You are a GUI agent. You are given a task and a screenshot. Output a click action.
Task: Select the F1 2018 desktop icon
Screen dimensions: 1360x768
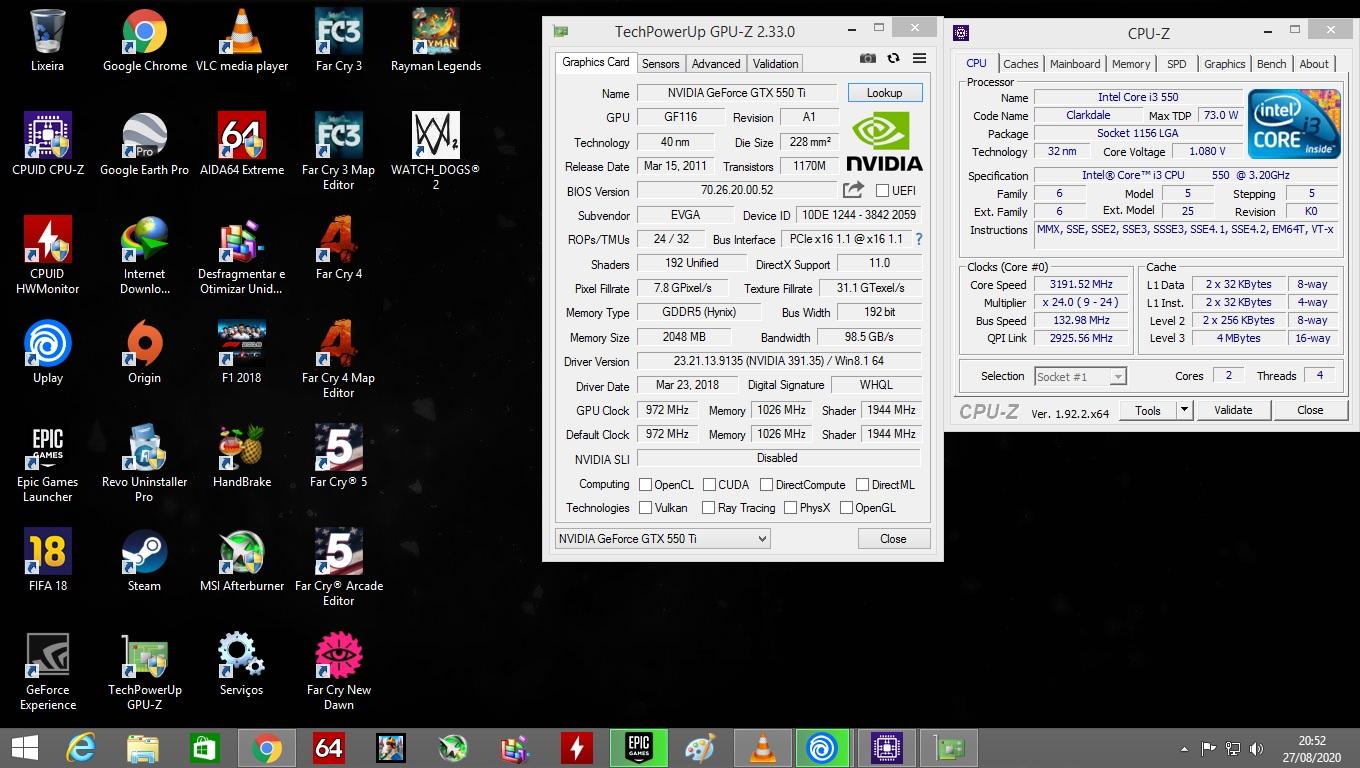241,352
